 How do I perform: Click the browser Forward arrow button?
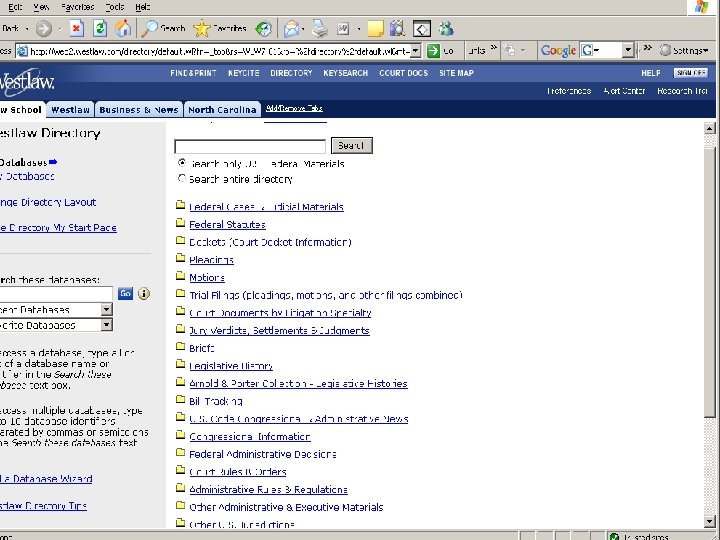pos(44,29)
